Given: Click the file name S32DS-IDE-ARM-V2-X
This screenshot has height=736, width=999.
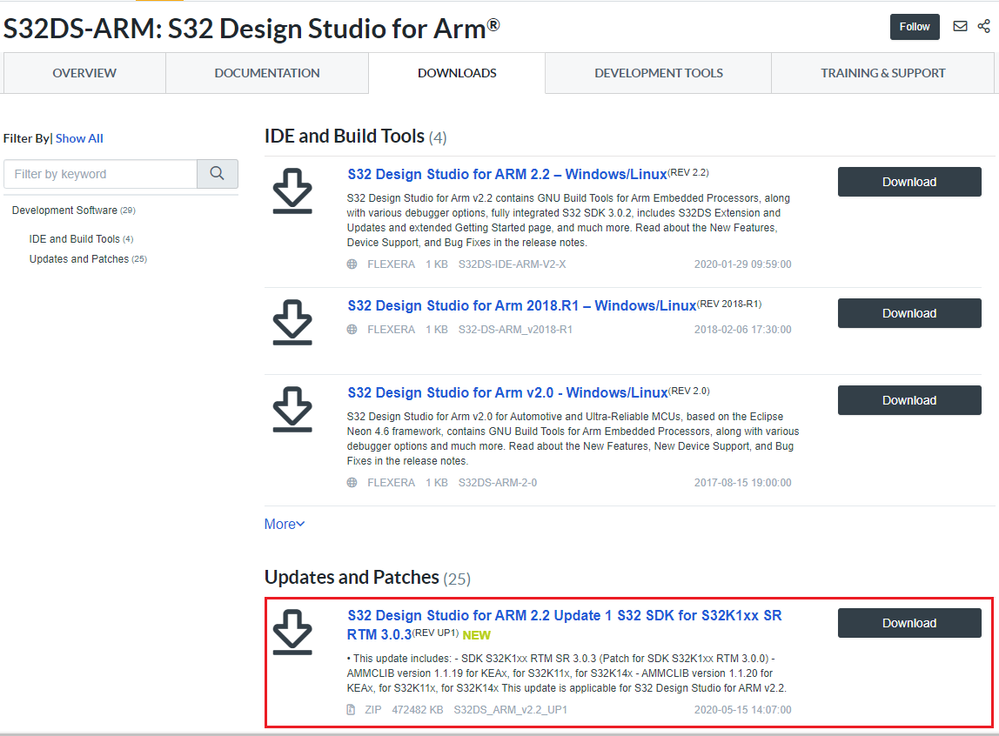Looking at the screenshot, I should pos(512,264).
